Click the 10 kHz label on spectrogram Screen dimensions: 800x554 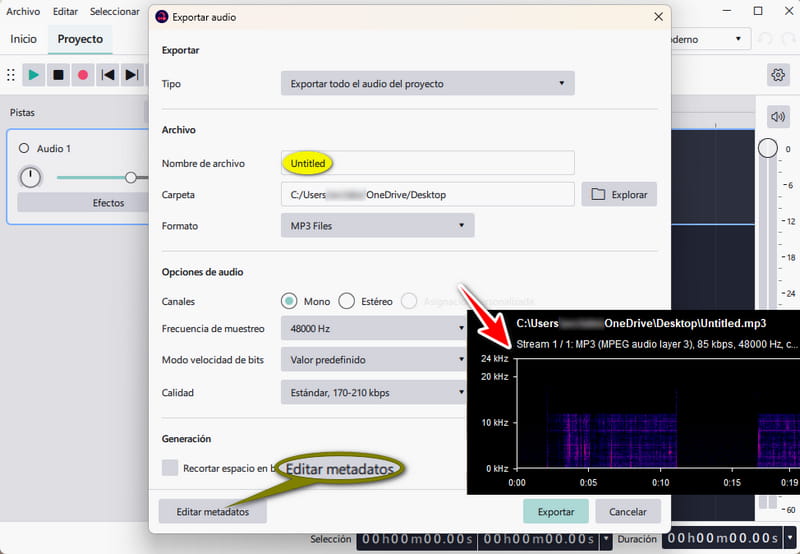pyautogui.click(x=495, y=422)
